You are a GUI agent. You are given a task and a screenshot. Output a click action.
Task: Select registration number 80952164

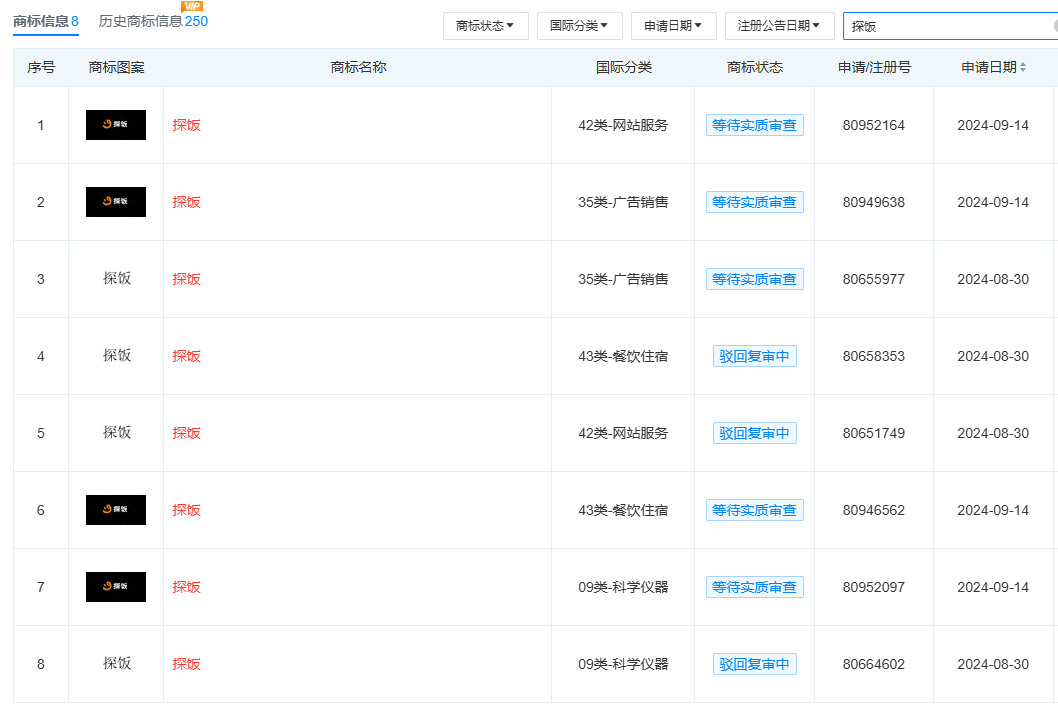[874, 125]
